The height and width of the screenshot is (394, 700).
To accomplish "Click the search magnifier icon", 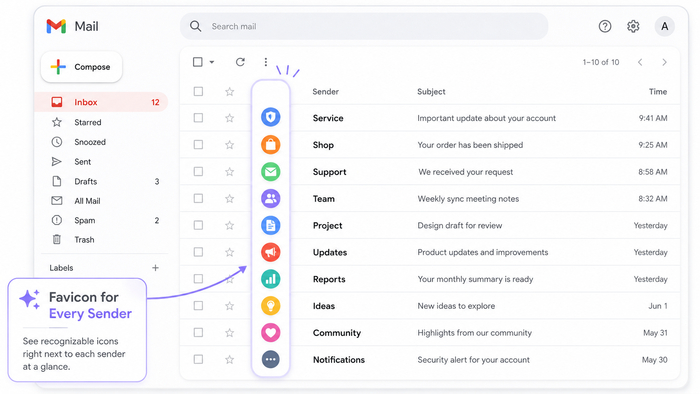I will (x=196, y=26).
